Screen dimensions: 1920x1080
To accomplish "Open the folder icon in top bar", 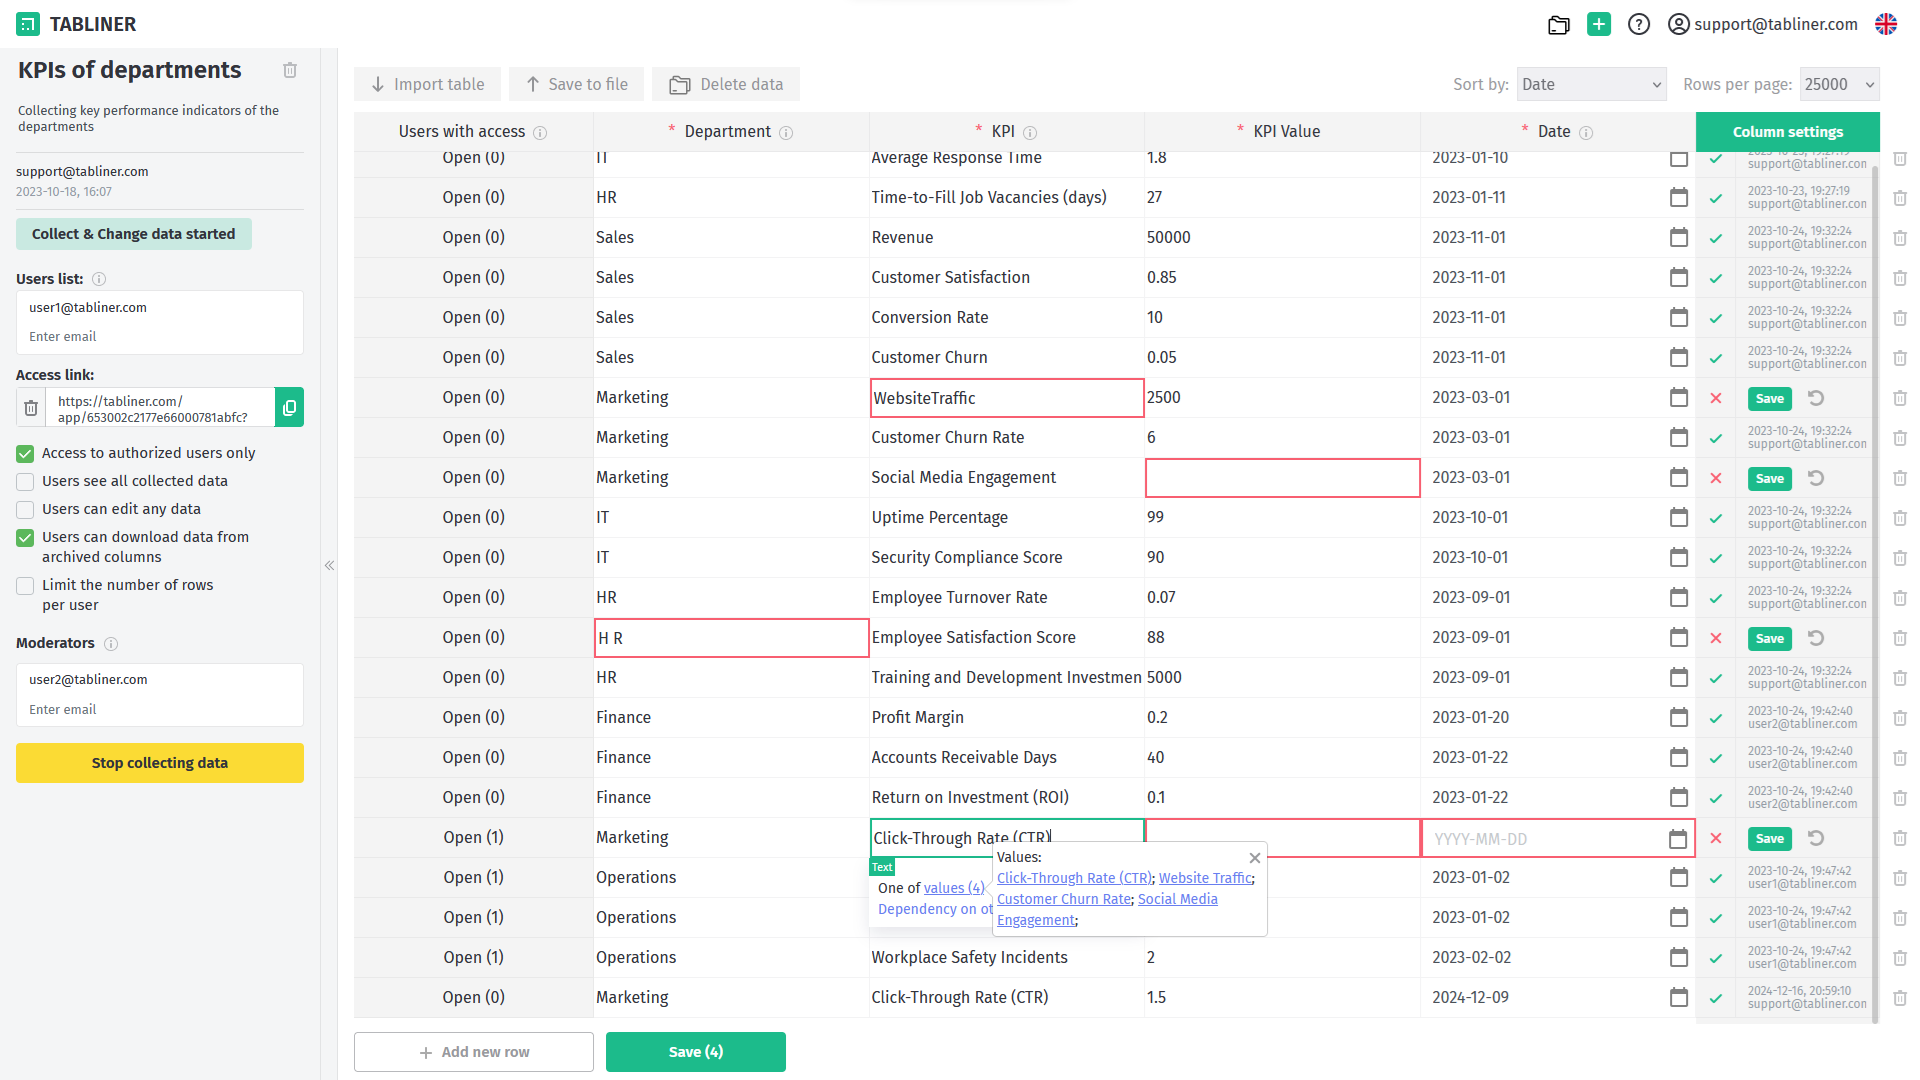I will coord(1558,25).
